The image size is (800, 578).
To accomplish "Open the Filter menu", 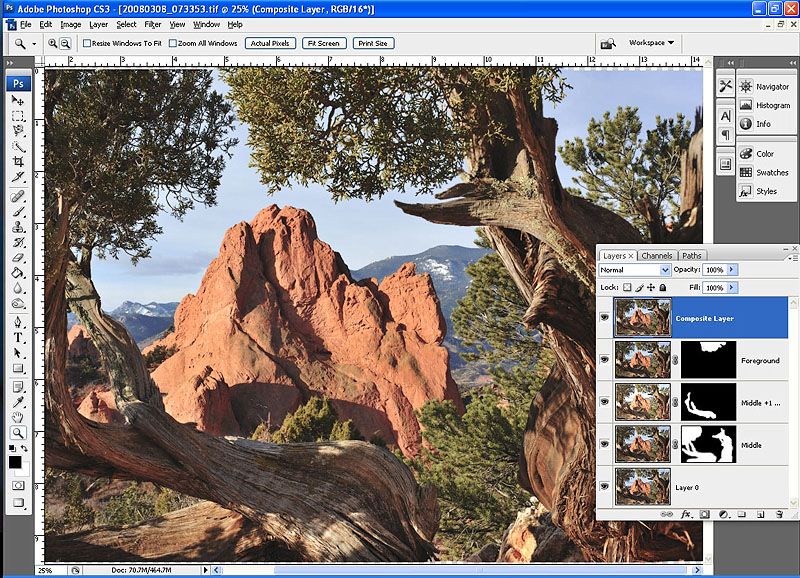I will pos(152,24).
